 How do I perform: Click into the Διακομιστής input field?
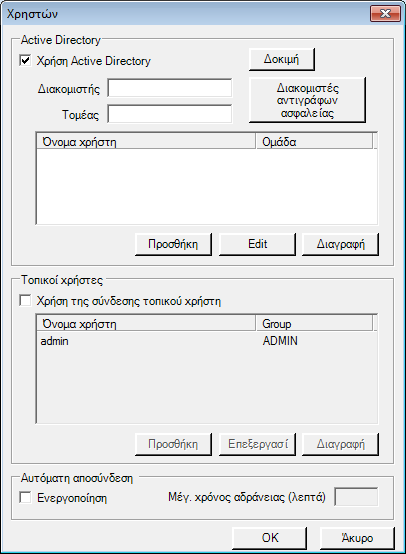(170, 88)
